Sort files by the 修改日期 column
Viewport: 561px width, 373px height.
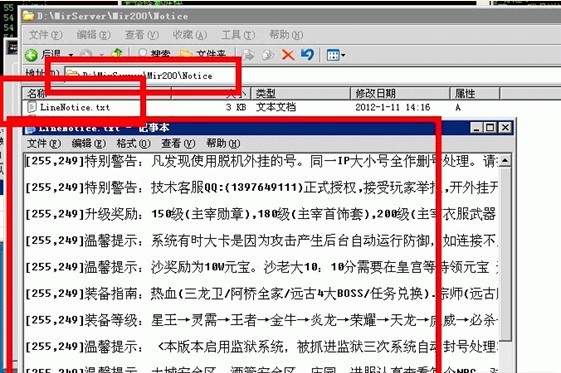pyautogui.click(x=400, y=93)
